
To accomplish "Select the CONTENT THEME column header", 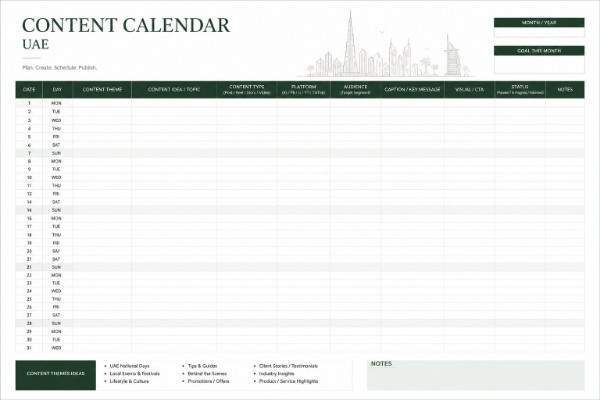I will pyautogui.click(x=102, y=90).
